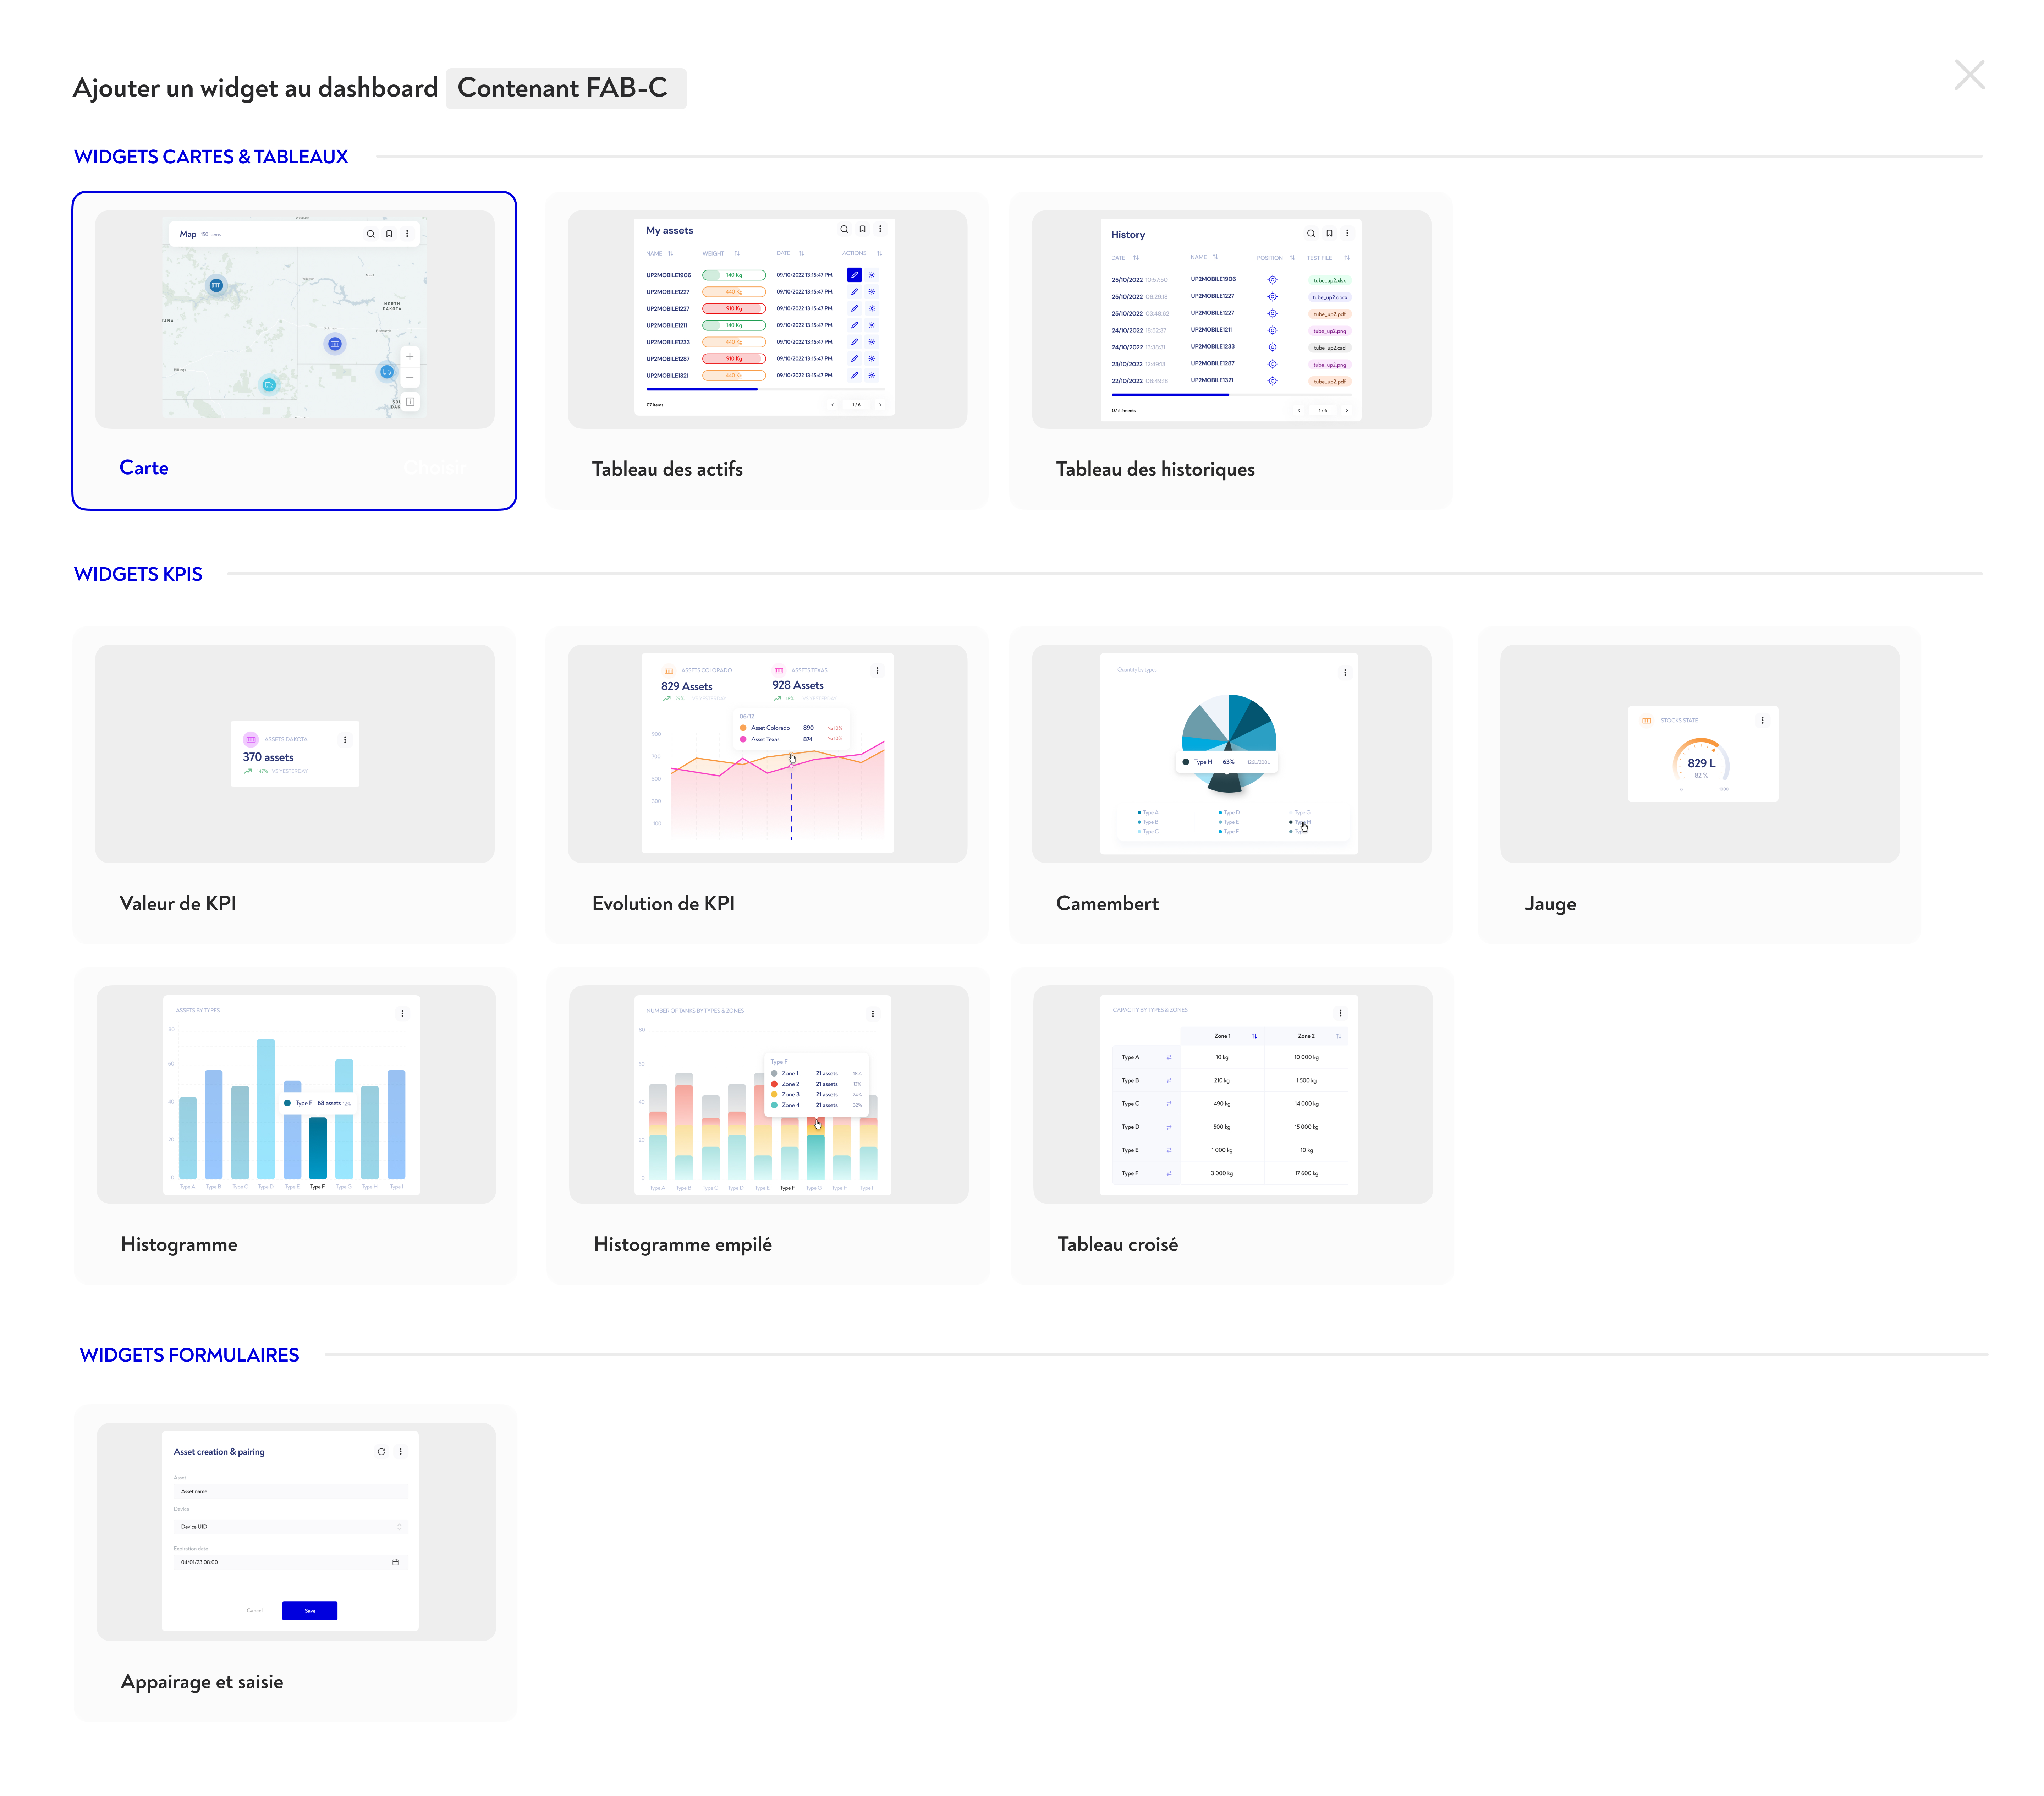Click the WIDGETS CARTES & TABLEAUX heading
Image resolution: width=2044 pixels, height=1796 pixels.
[211, 157]
